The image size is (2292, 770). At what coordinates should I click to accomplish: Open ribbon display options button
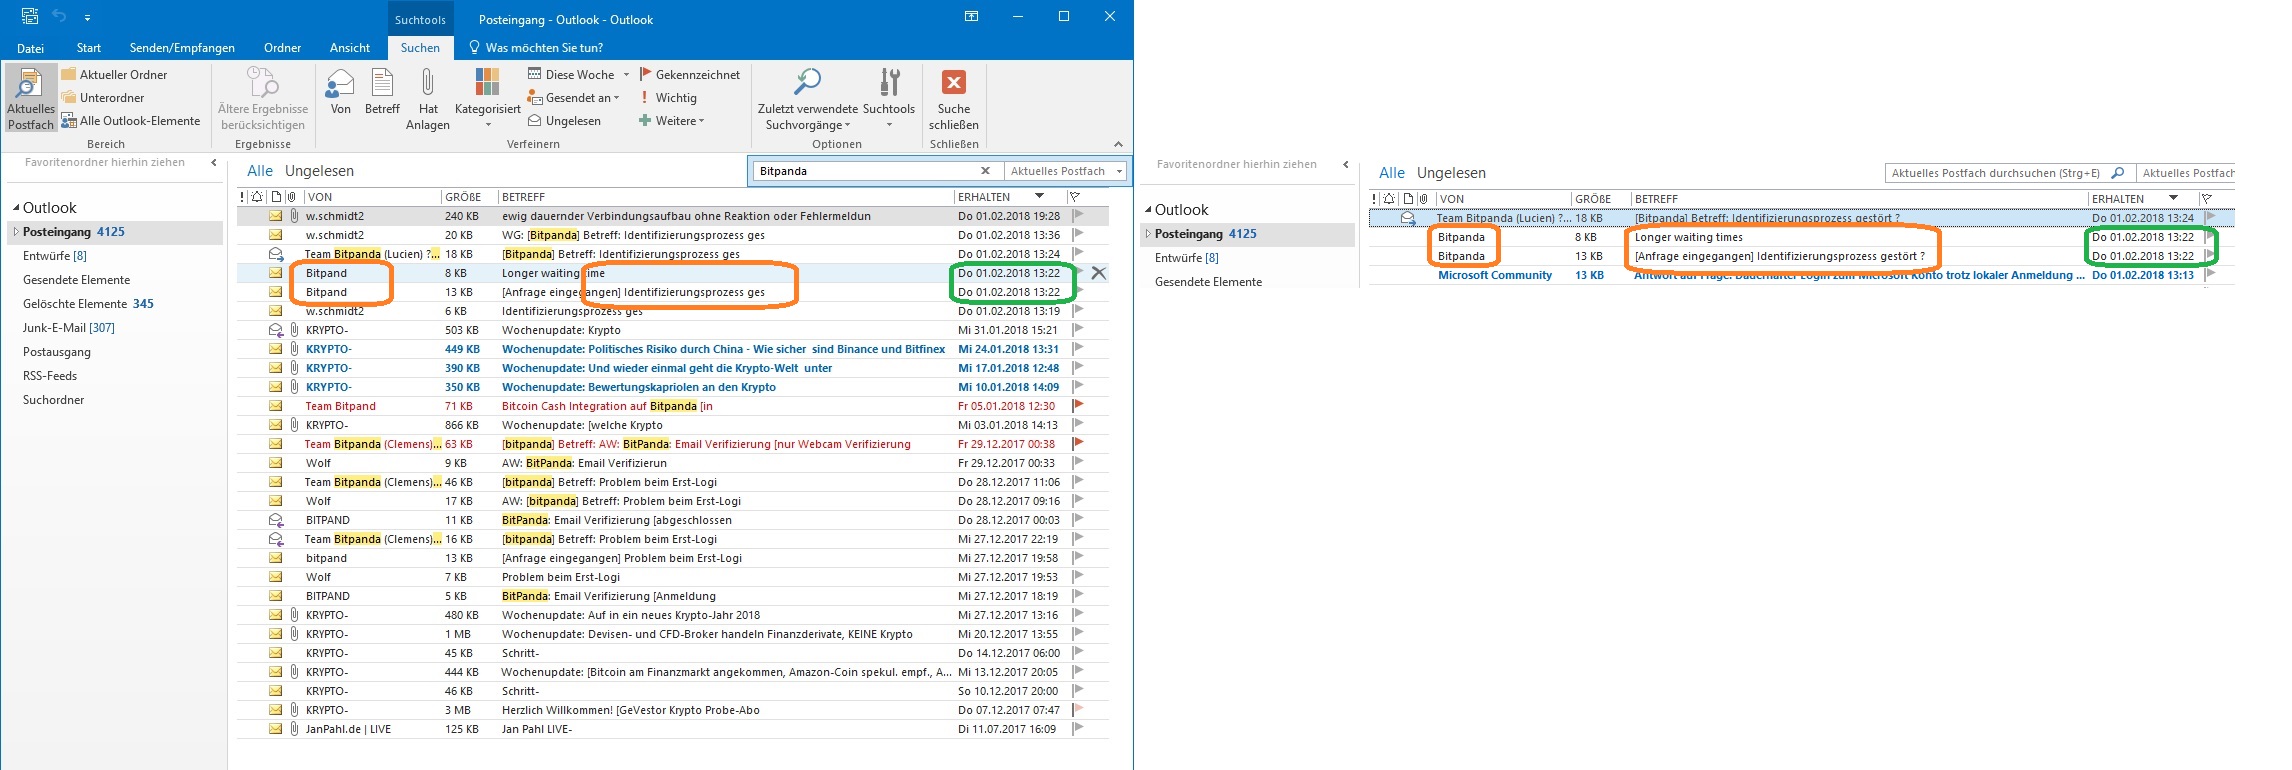971,17
